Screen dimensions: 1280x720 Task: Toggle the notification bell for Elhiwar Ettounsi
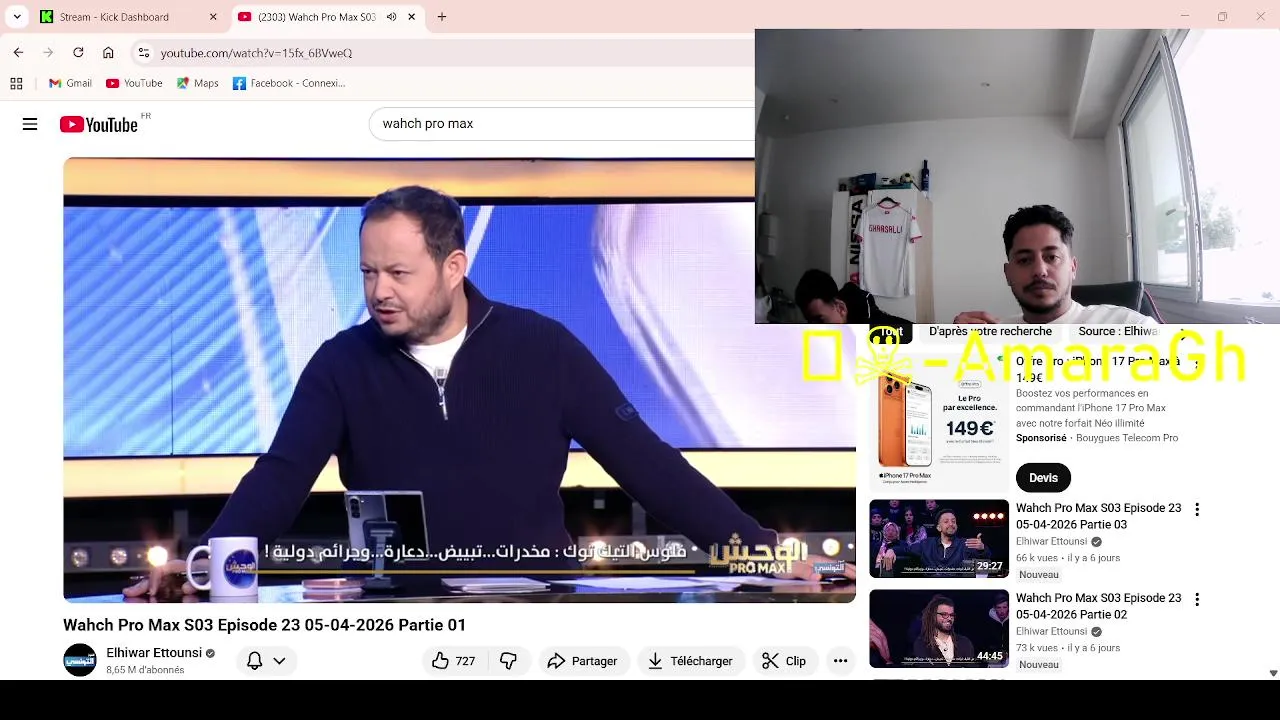tap(254, 661)
